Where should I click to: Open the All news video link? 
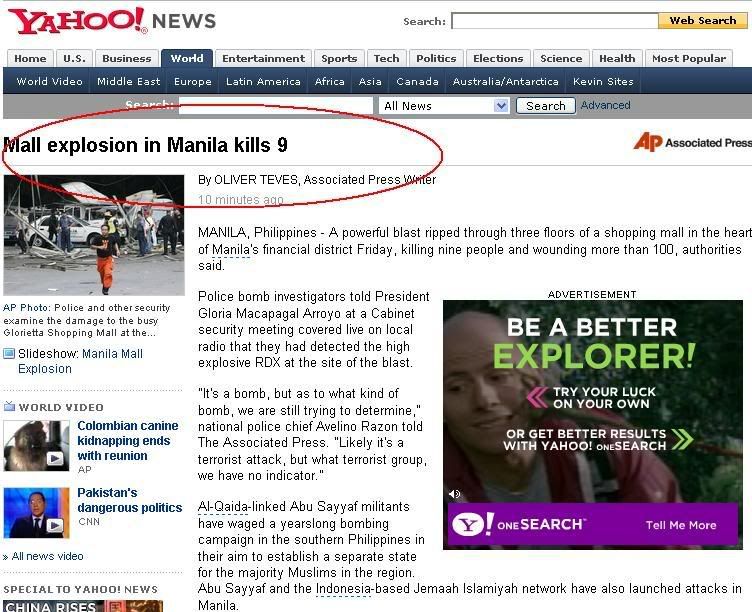pyautogui.click(x=47, y=556)
